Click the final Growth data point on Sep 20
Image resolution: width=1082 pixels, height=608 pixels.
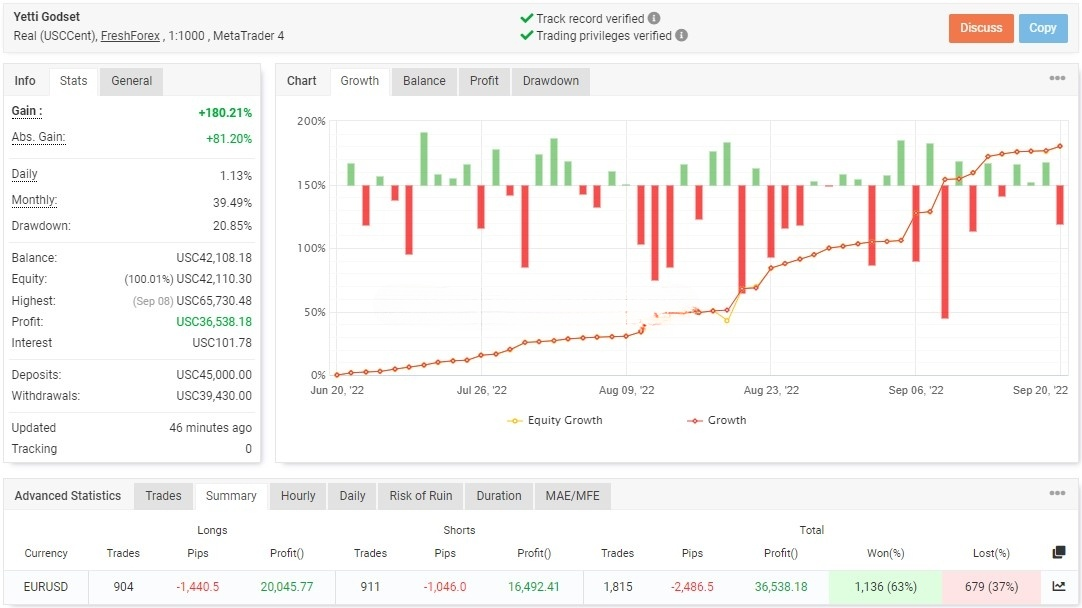point(1060,146)
